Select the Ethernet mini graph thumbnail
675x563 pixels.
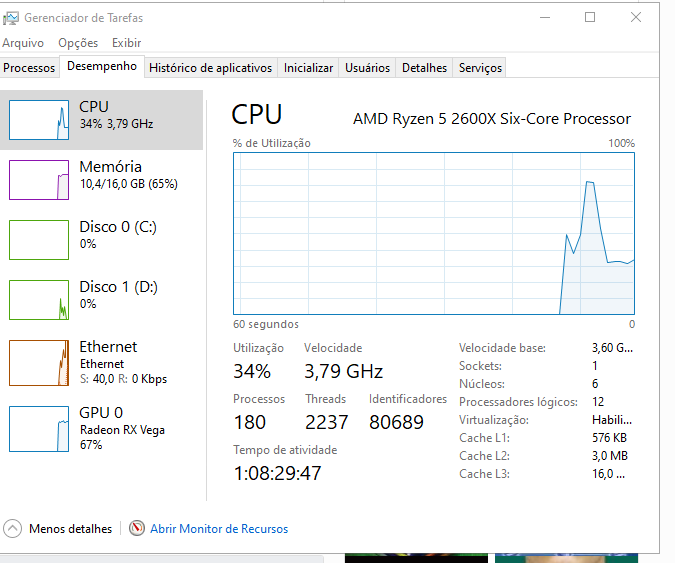point(39,363)
